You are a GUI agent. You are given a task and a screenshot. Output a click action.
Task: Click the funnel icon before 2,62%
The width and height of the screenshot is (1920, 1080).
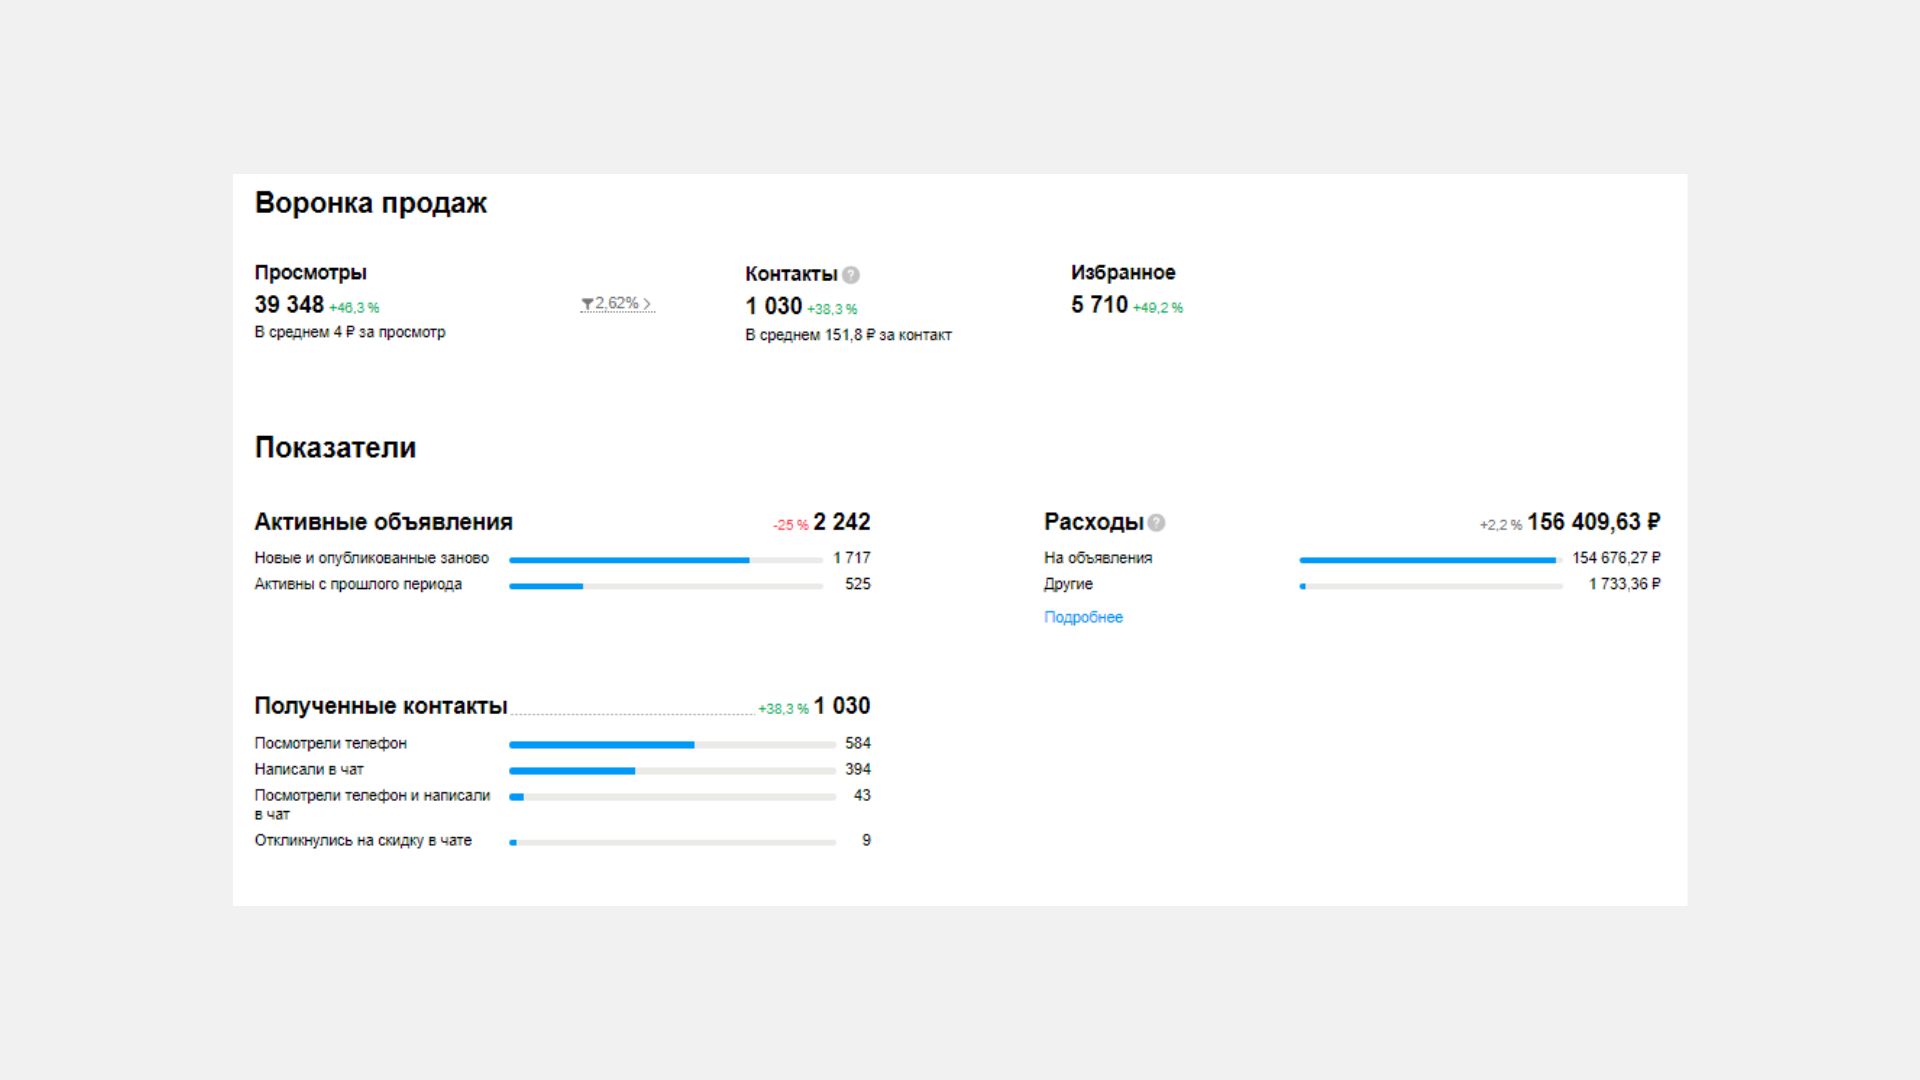[587, 304]
